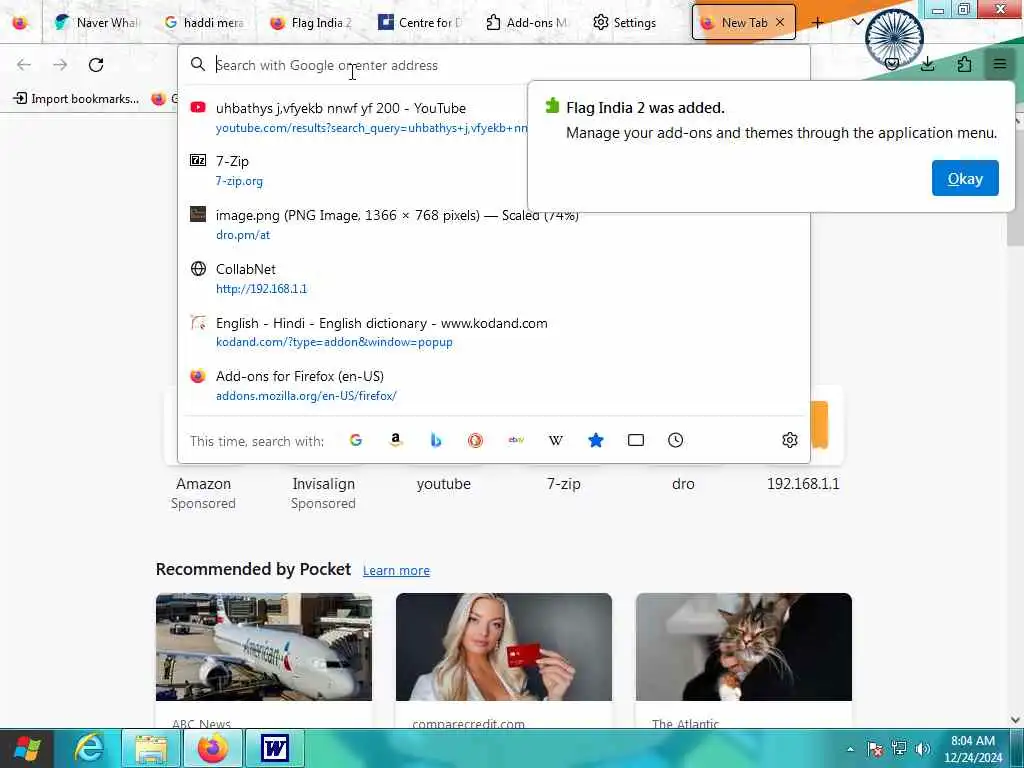Search this time with Amazon
1024x768 pixels.
395,440
